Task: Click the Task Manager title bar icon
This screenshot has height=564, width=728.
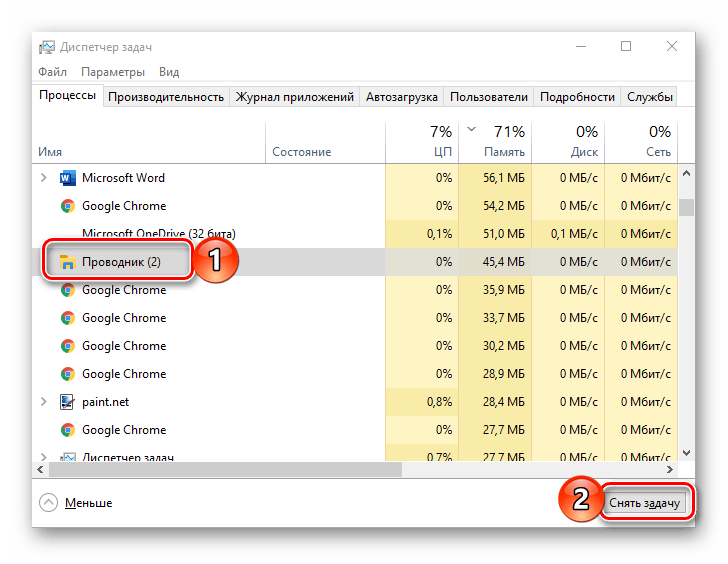Action: [x=47, y=47]
